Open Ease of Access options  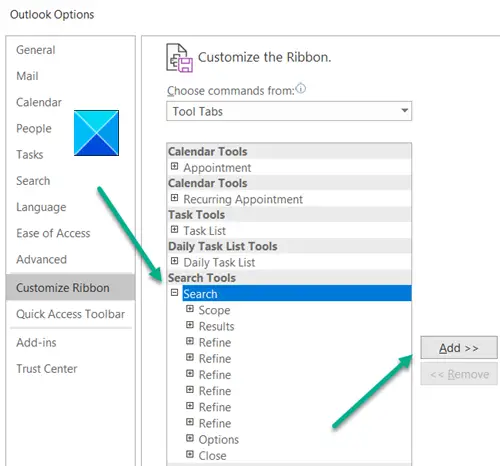[53, 233]
